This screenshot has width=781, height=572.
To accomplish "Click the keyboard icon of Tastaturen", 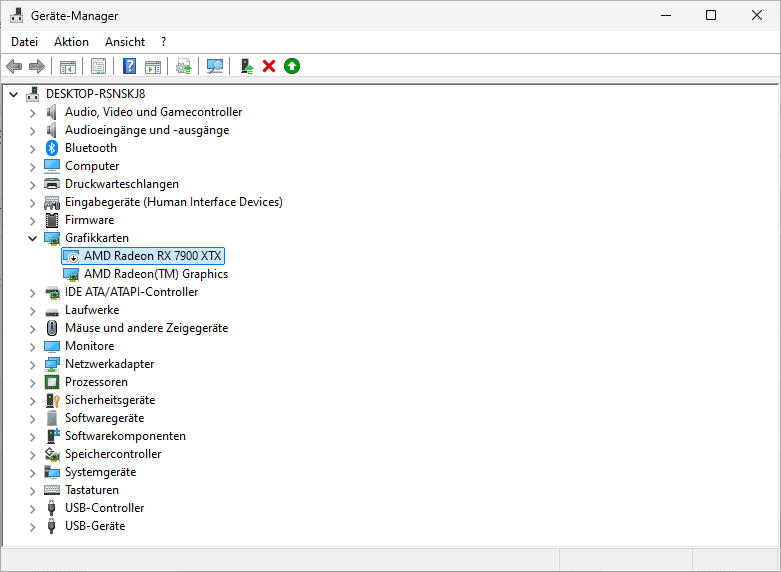I will pos(52,490).
